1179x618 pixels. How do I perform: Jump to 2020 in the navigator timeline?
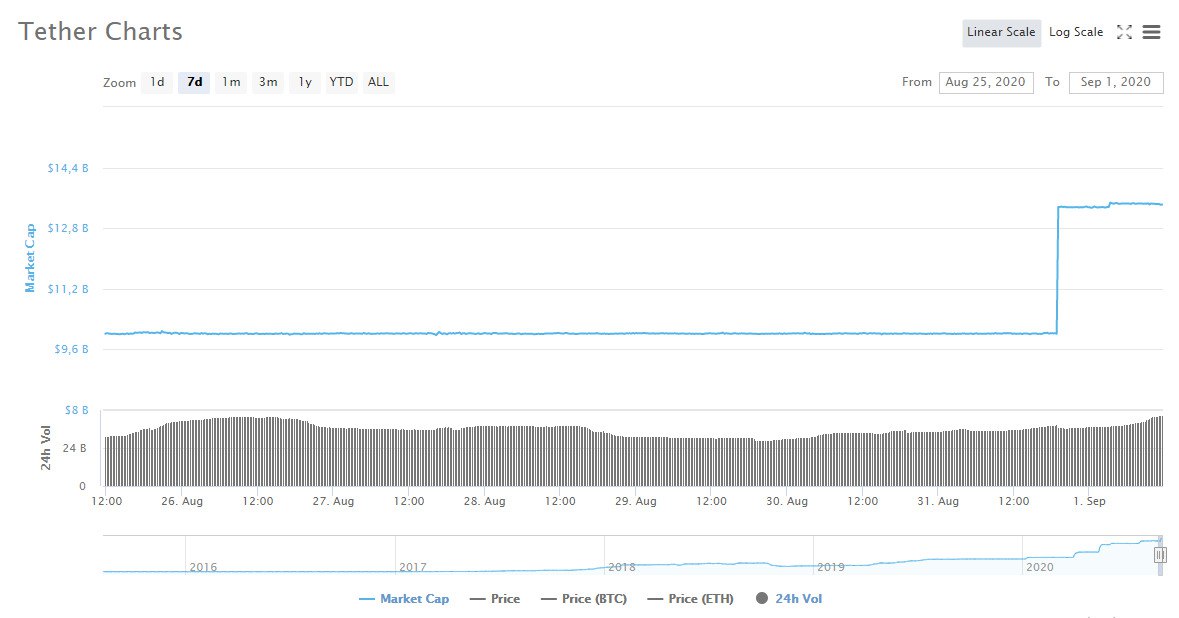tap(1040, 567)
